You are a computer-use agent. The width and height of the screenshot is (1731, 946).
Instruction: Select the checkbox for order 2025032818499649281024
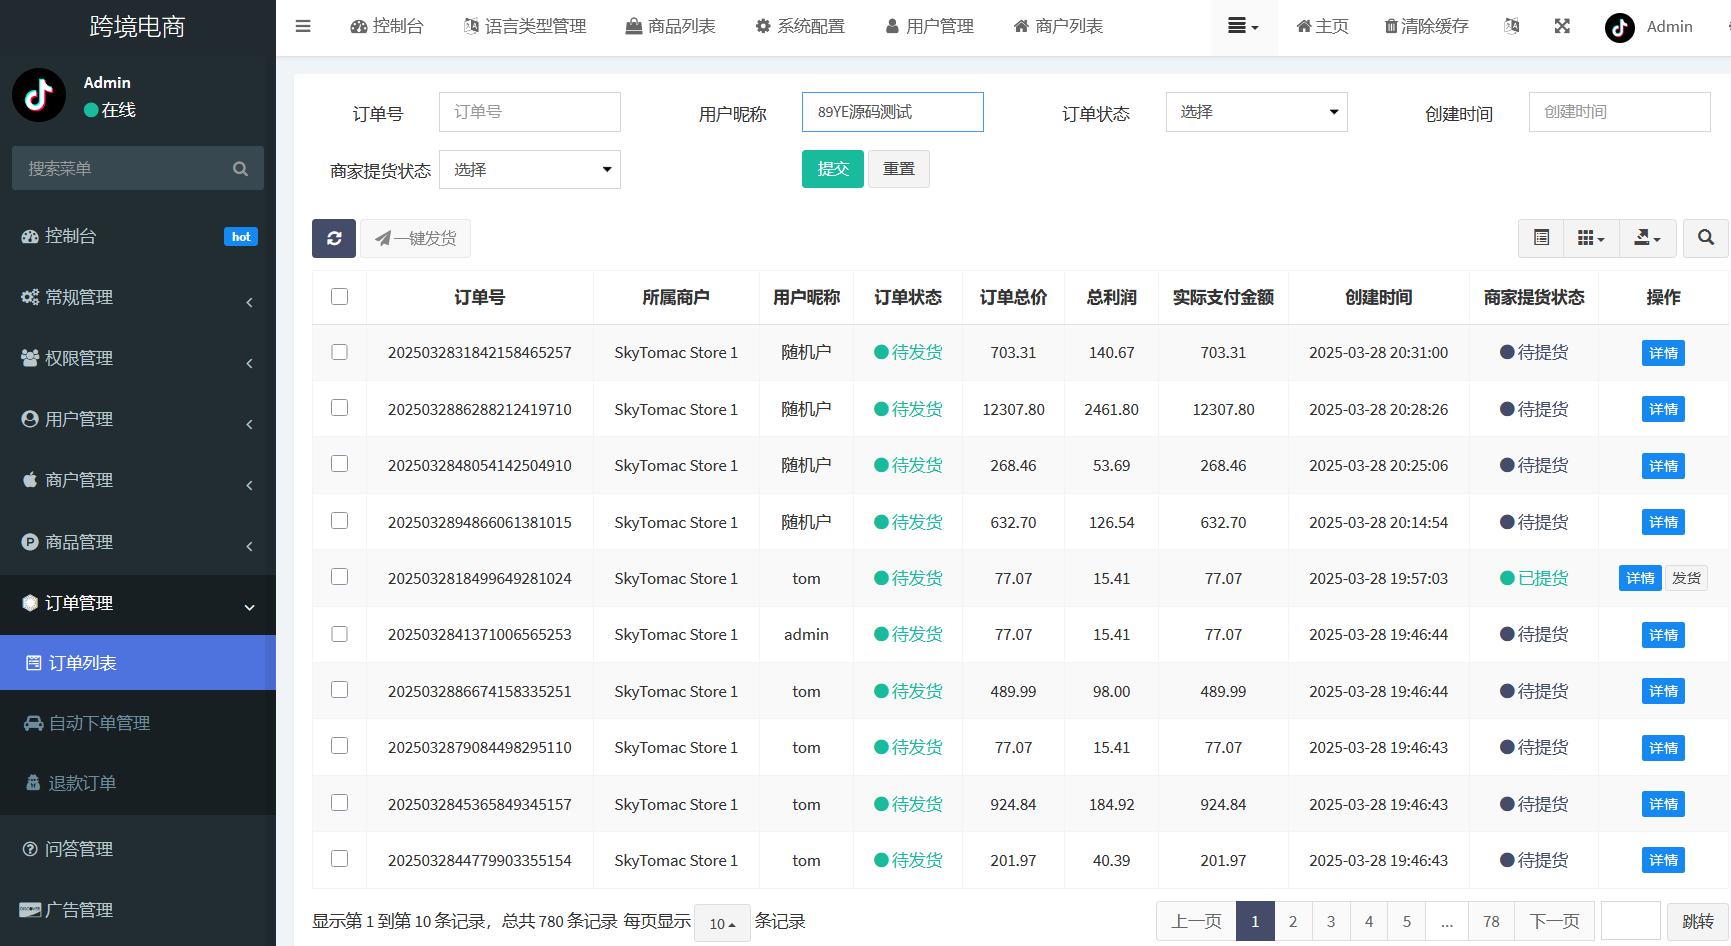[x=340, y=577]
